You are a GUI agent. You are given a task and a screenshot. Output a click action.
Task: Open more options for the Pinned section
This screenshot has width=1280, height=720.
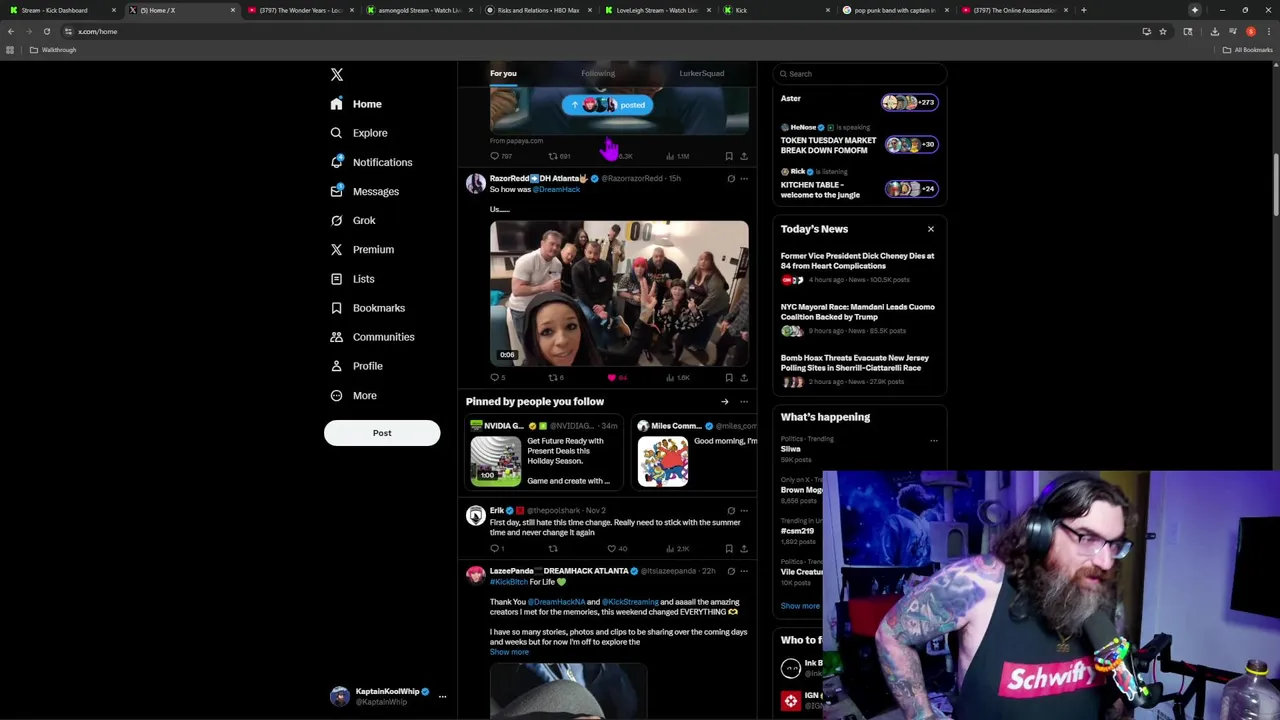(744, 402)
